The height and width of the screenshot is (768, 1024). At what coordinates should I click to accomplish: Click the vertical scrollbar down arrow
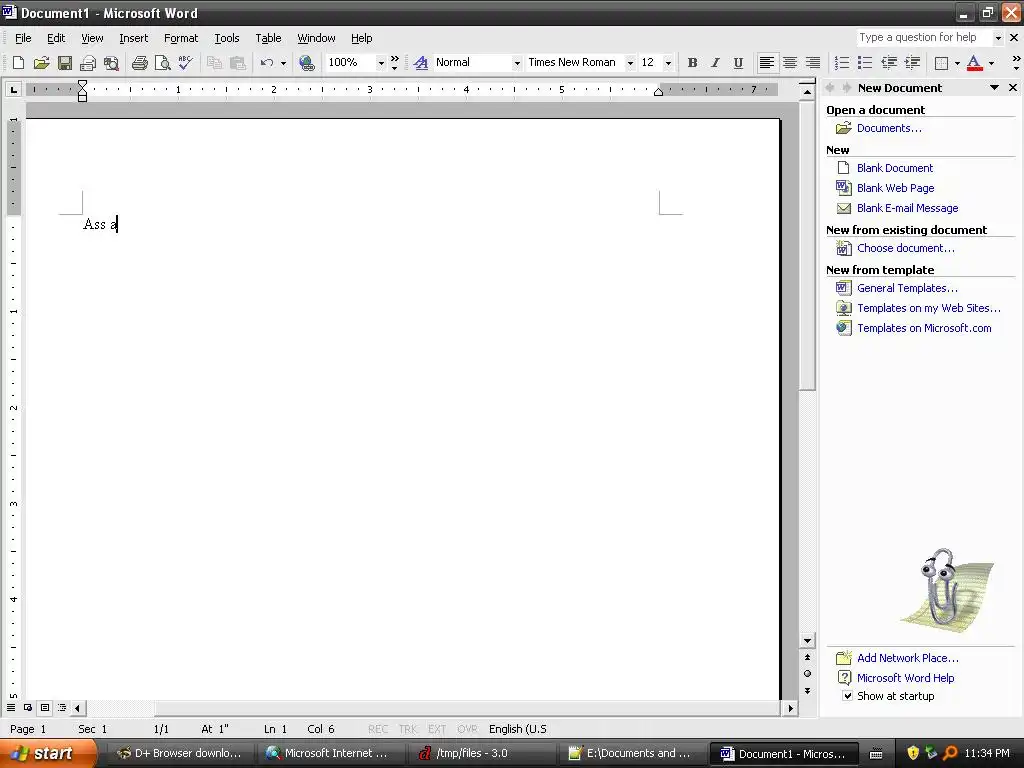click(808, 641)
